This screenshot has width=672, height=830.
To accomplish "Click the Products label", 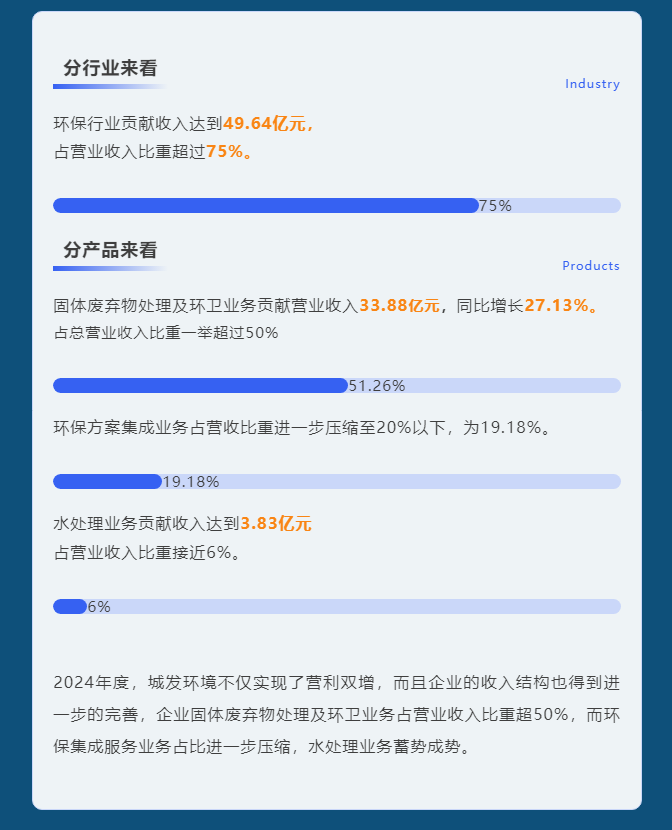I will tap(591, 266).
